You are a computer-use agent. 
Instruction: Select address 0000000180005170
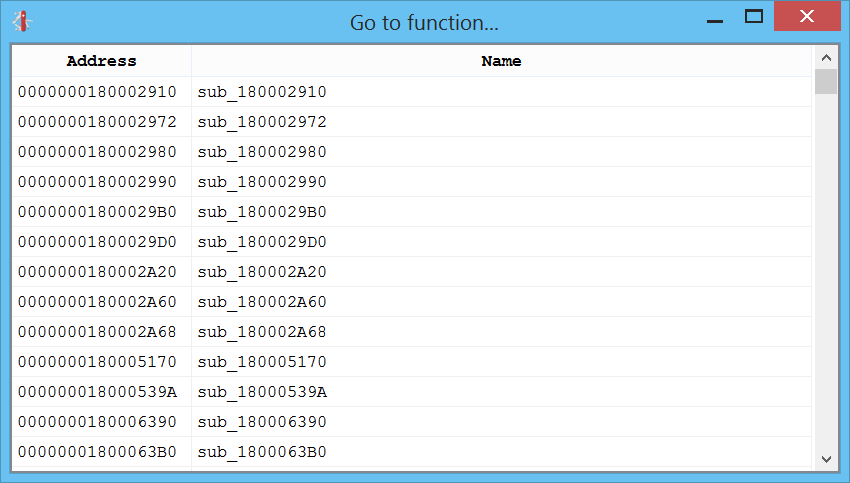(97, 362)
